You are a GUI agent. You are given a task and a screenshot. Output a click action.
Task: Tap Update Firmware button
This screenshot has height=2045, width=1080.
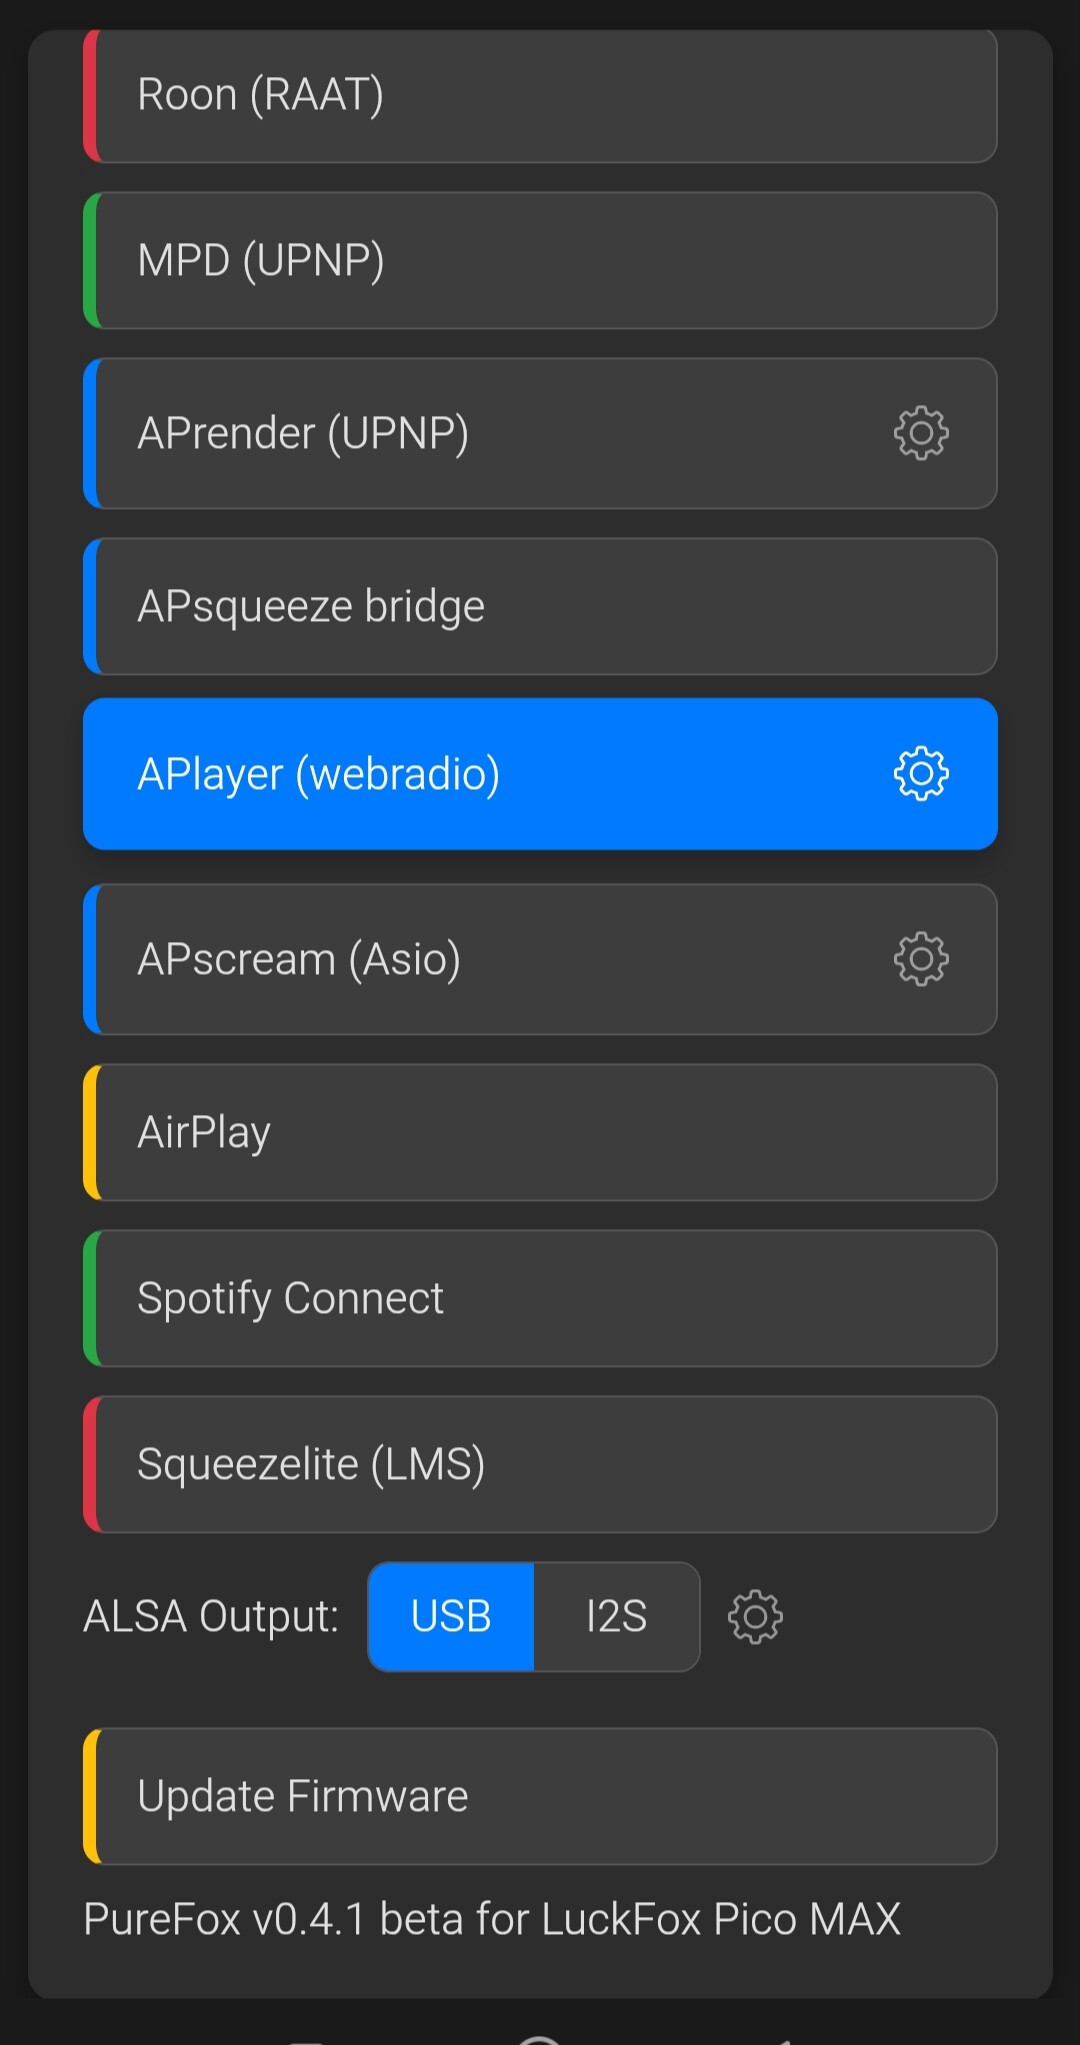click(x=540, y=1796)
